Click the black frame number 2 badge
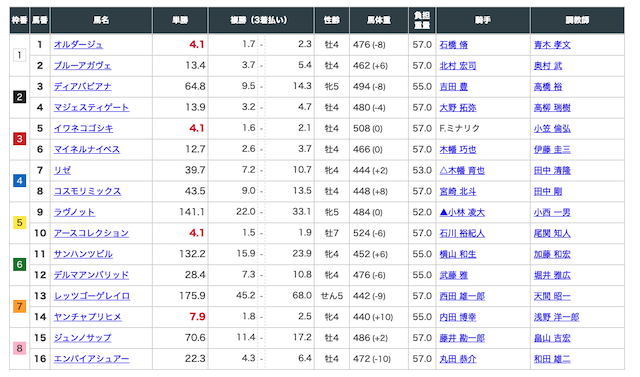This screenshot has width=640, height=377. pos(19,97)
